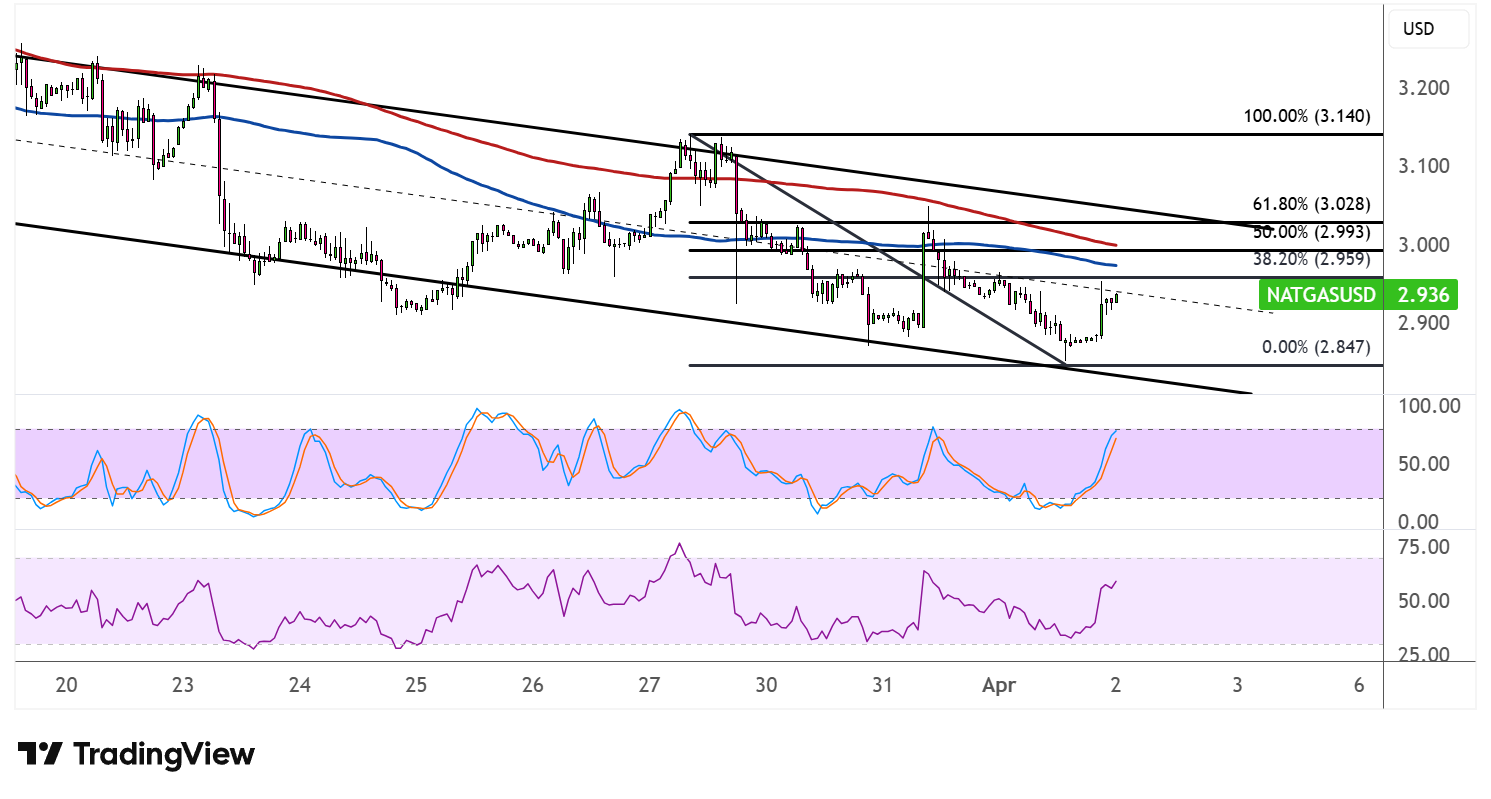The height and width of the screenshot is (799, 1491).
Task: Click date 24 on the time axis
Action: [x=300, y=685]
